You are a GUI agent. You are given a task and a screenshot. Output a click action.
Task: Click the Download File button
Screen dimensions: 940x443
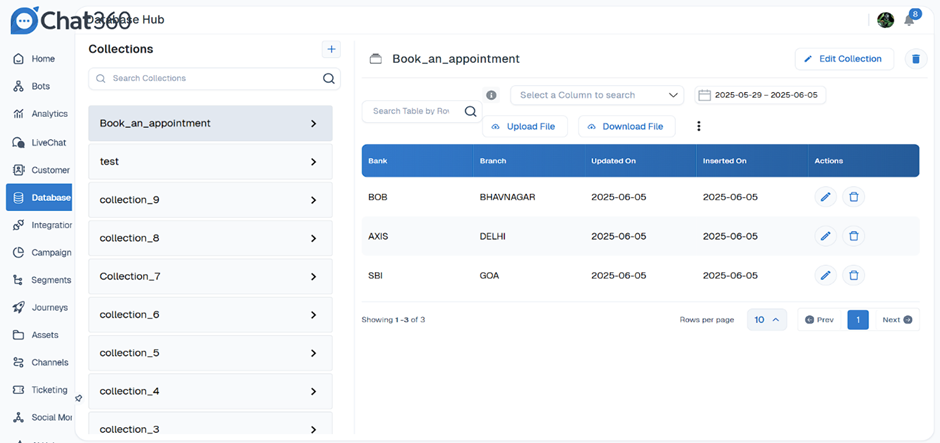point(626,127)
